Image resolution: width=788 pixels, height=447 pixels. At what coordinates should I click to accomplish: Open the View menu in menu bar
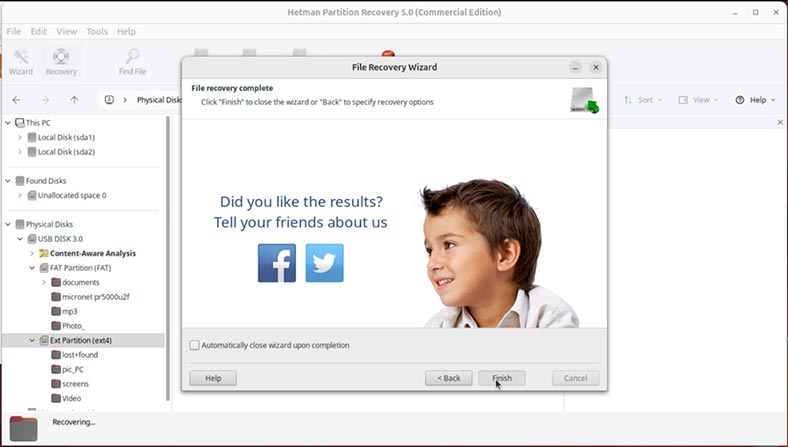[66, 31]
